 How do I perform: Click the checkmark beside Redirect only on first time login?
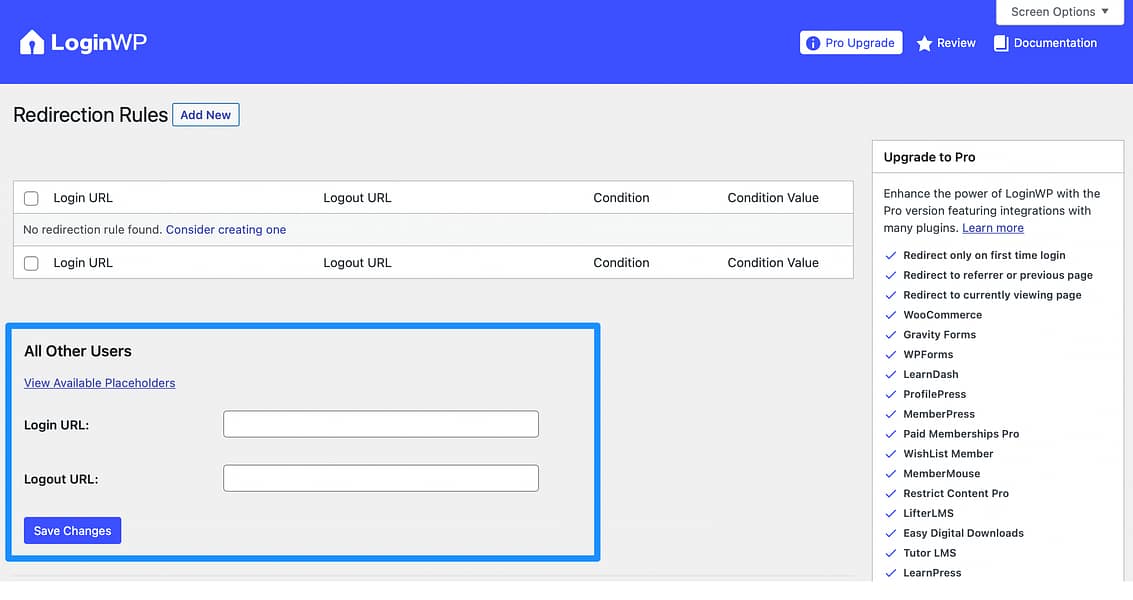click(x=890, y=255)
